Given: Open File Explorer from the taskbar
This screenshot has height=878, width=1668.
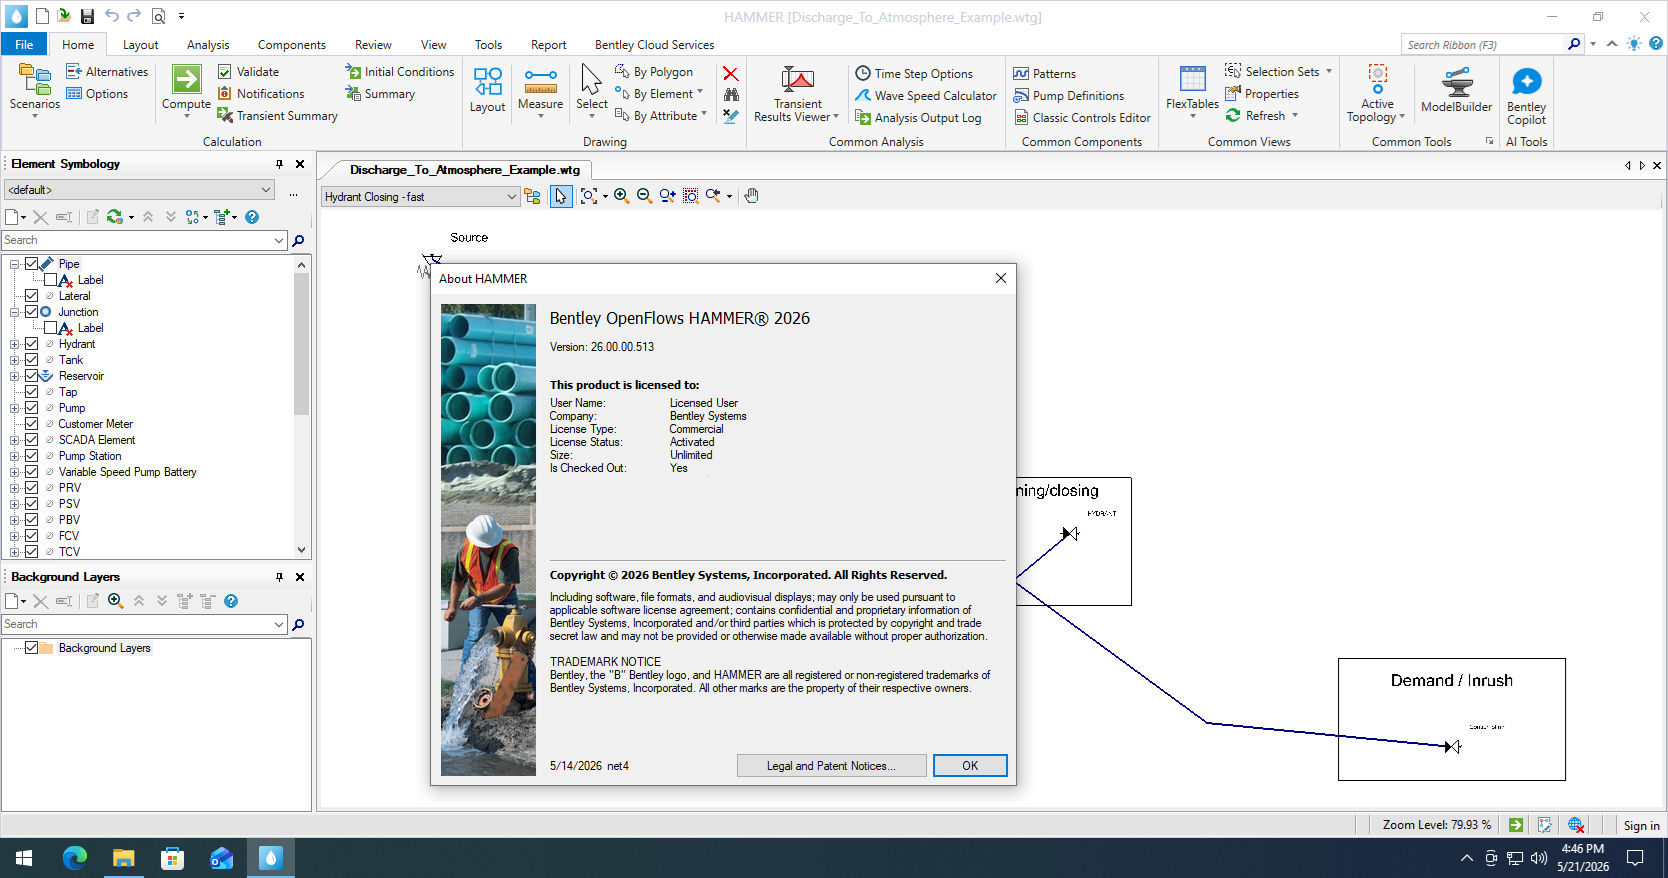Looking at the screenshot, I should pos(124,858).
